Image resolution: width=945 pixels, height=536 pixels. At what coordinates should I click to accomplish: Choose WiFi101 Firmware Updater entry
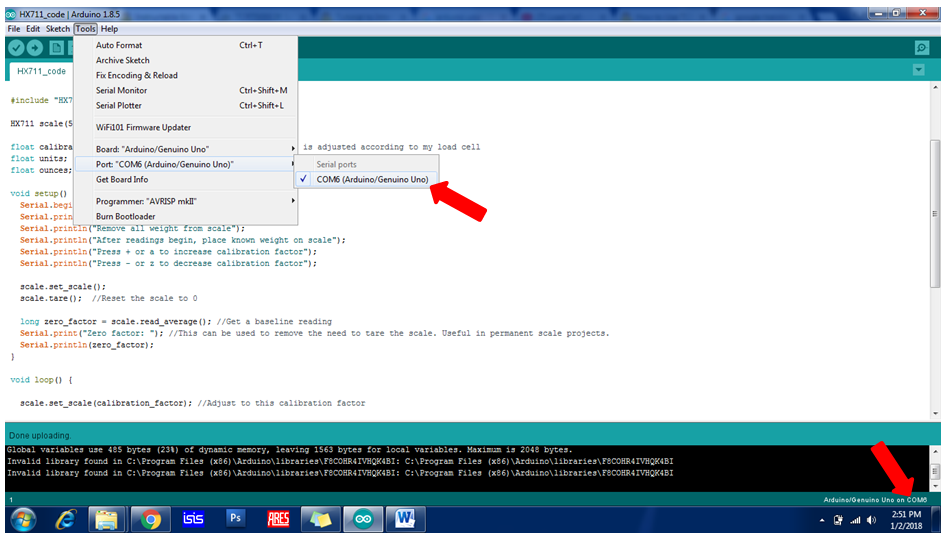tap(186, 127)
